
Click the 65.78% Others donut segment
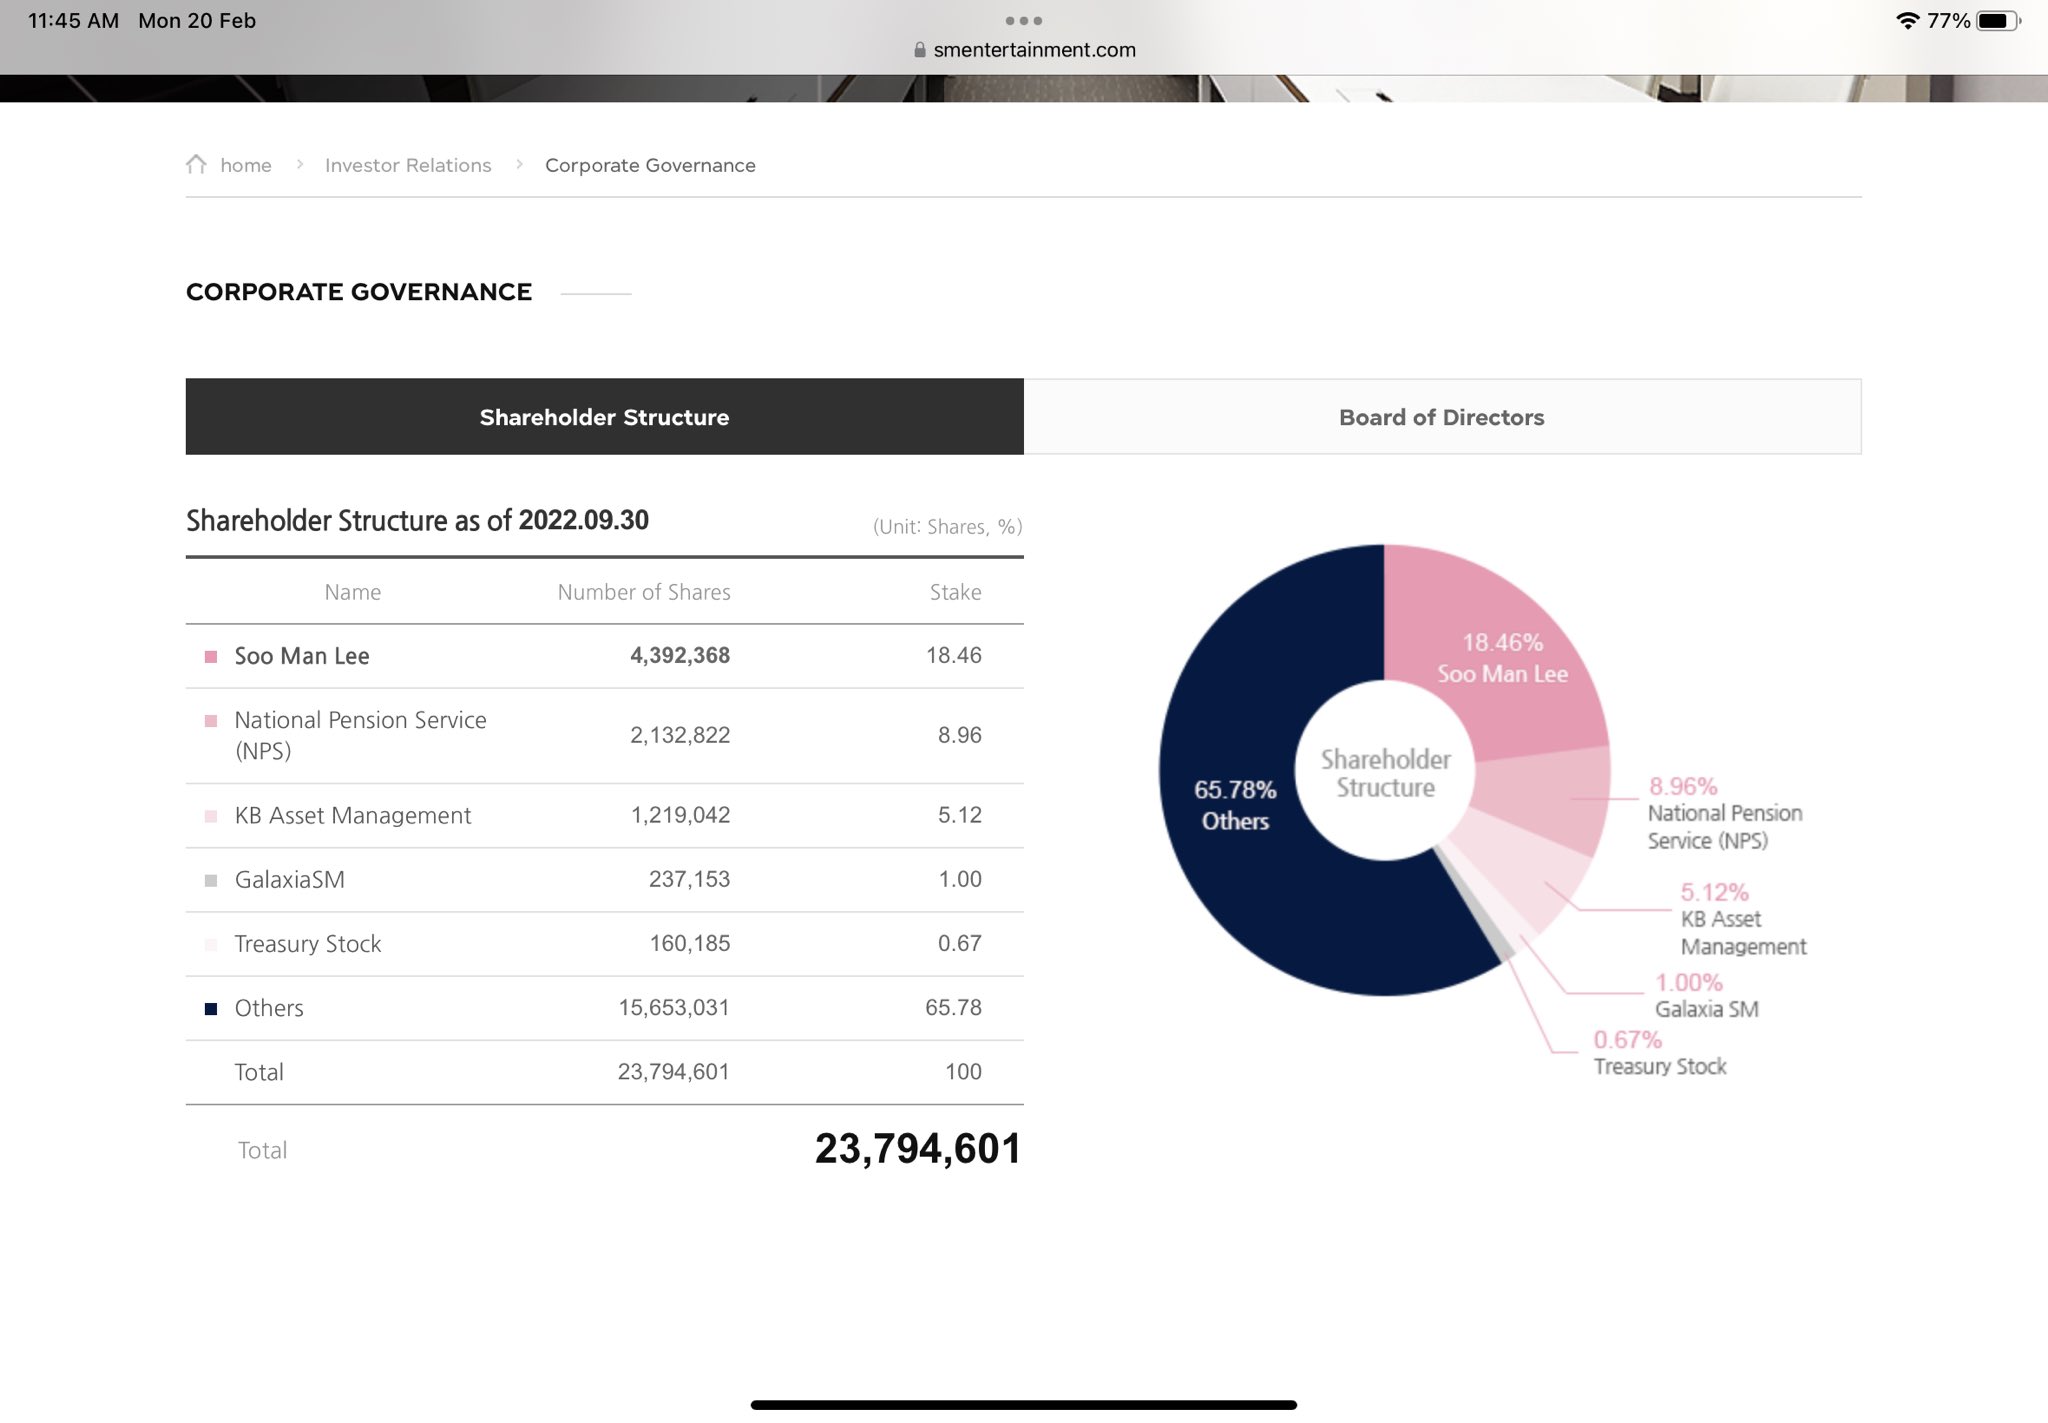click(1235, 805)
